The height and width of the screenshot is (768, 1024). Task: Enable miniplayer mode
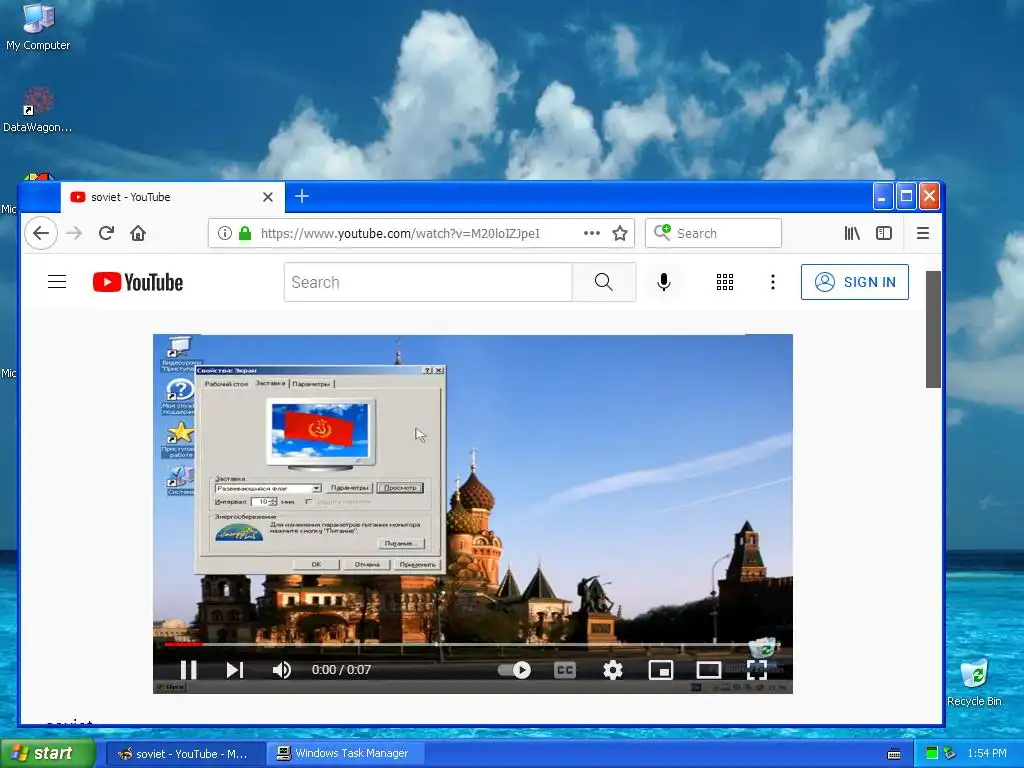[x=661, y=670]
